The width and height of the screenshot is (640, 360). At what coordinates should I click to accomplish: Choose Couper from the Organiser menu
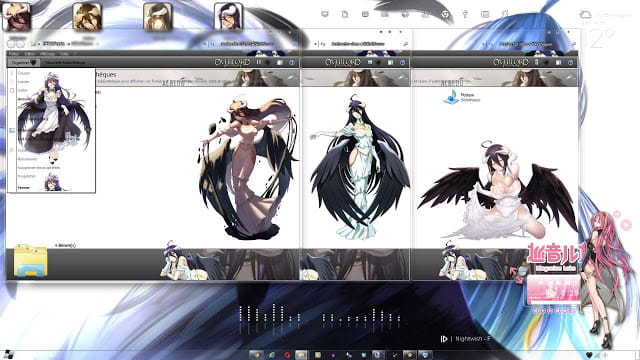[24, 73]
